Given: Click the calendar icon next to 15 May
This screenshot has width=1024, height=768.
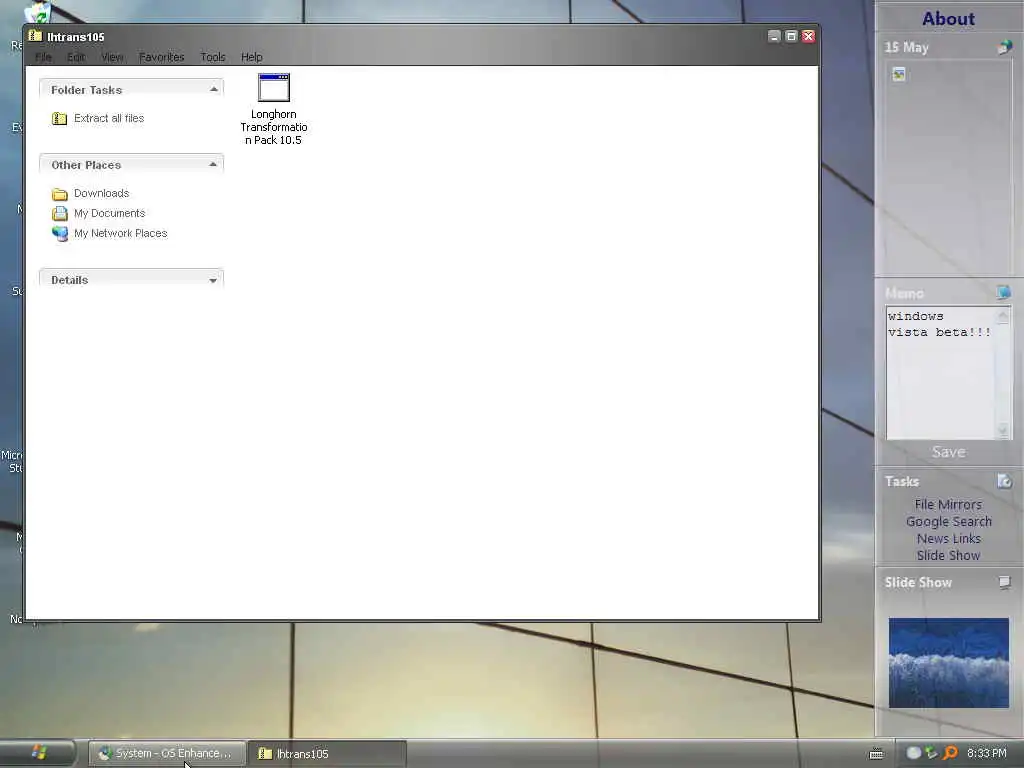Looking at the screenshot, I should (x=1004, y=47).
